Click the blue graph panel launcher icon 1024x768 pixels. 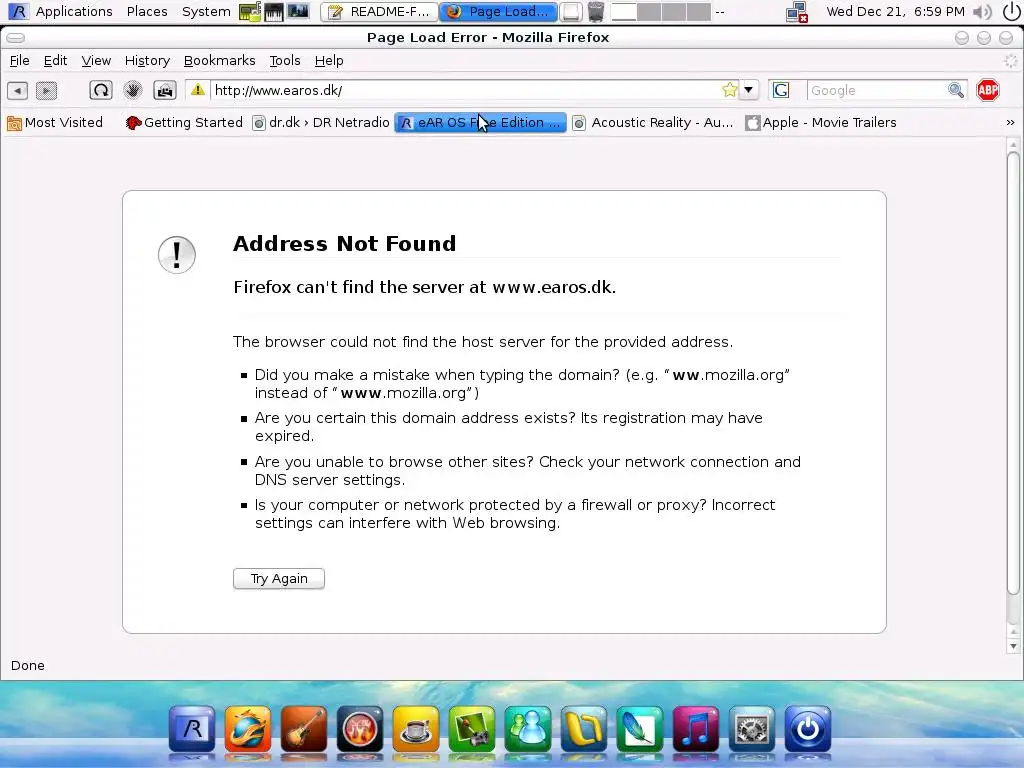298,12
